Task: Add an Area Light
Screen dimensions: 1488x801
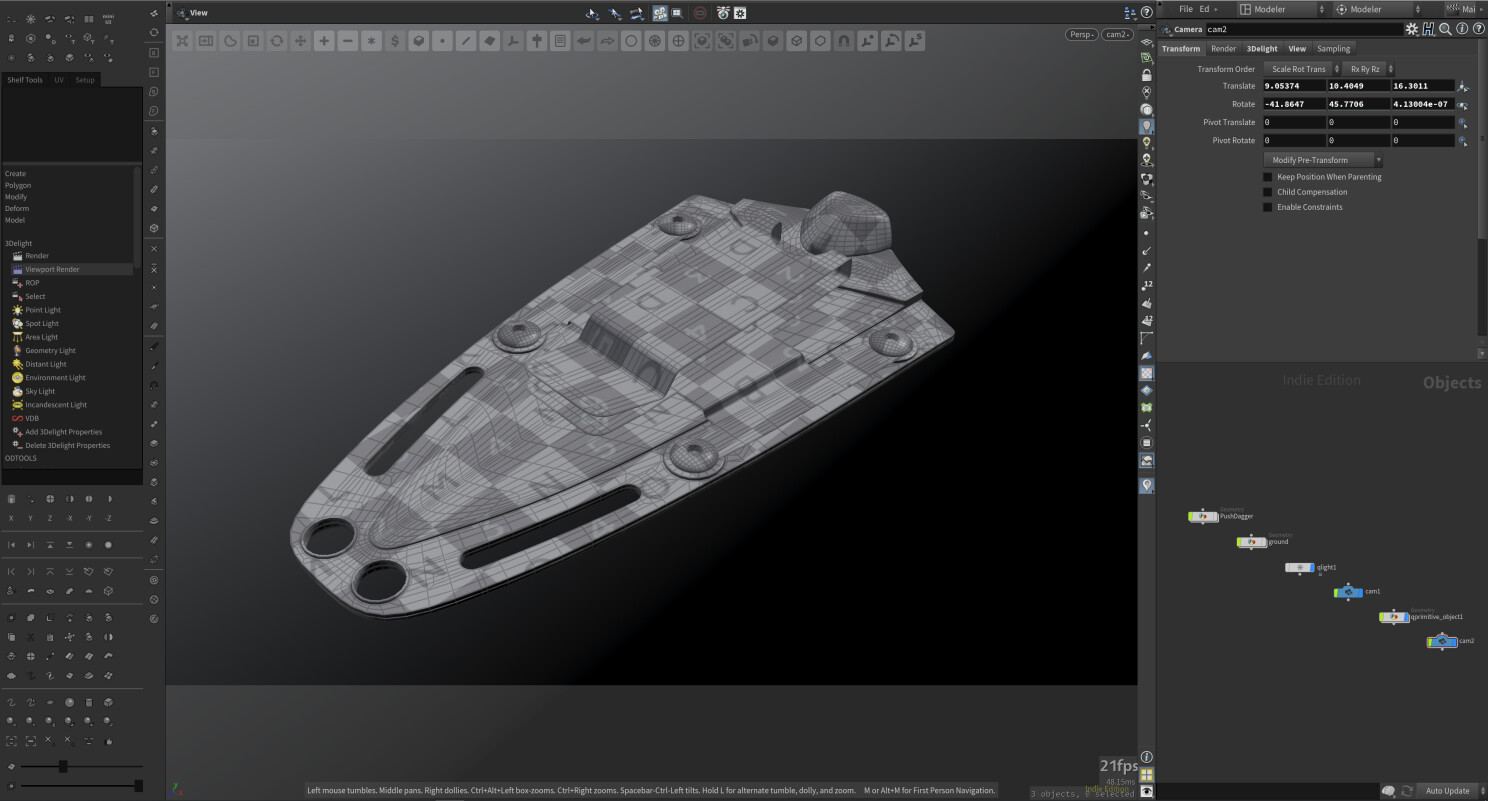Action: click(42, 337)
